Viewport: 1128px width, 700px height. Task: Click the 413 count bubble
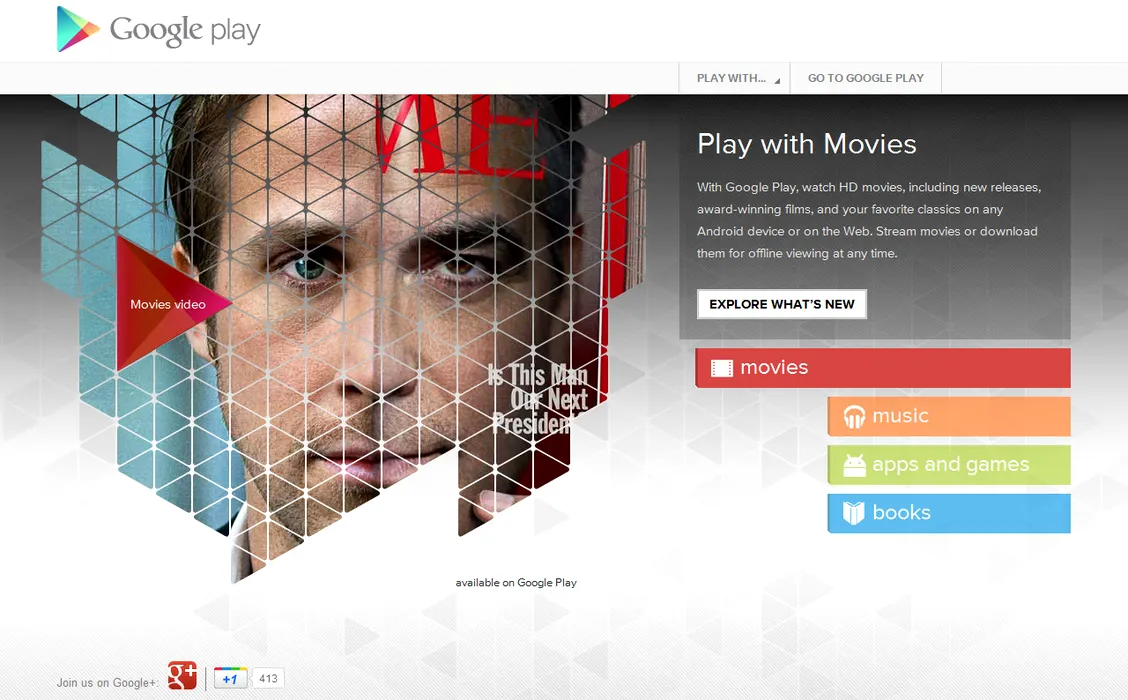268,678
